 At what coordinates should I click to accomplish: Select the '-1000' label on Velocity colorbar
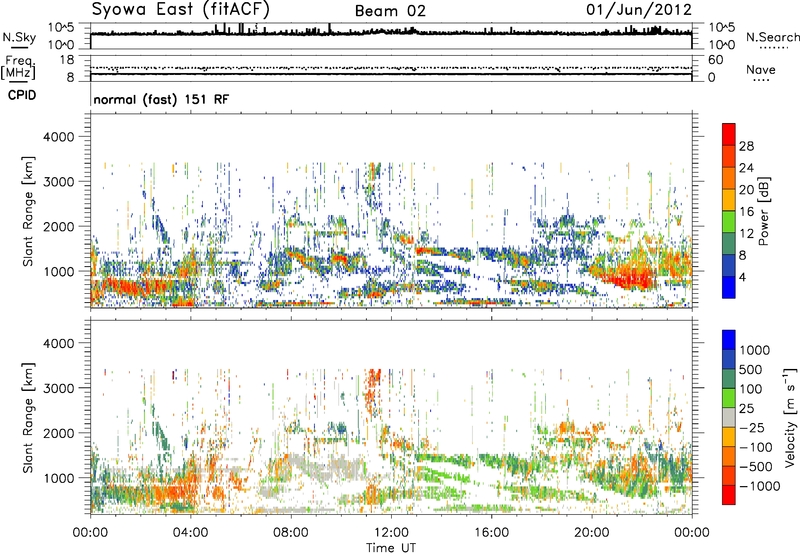[x=759, y=486]
